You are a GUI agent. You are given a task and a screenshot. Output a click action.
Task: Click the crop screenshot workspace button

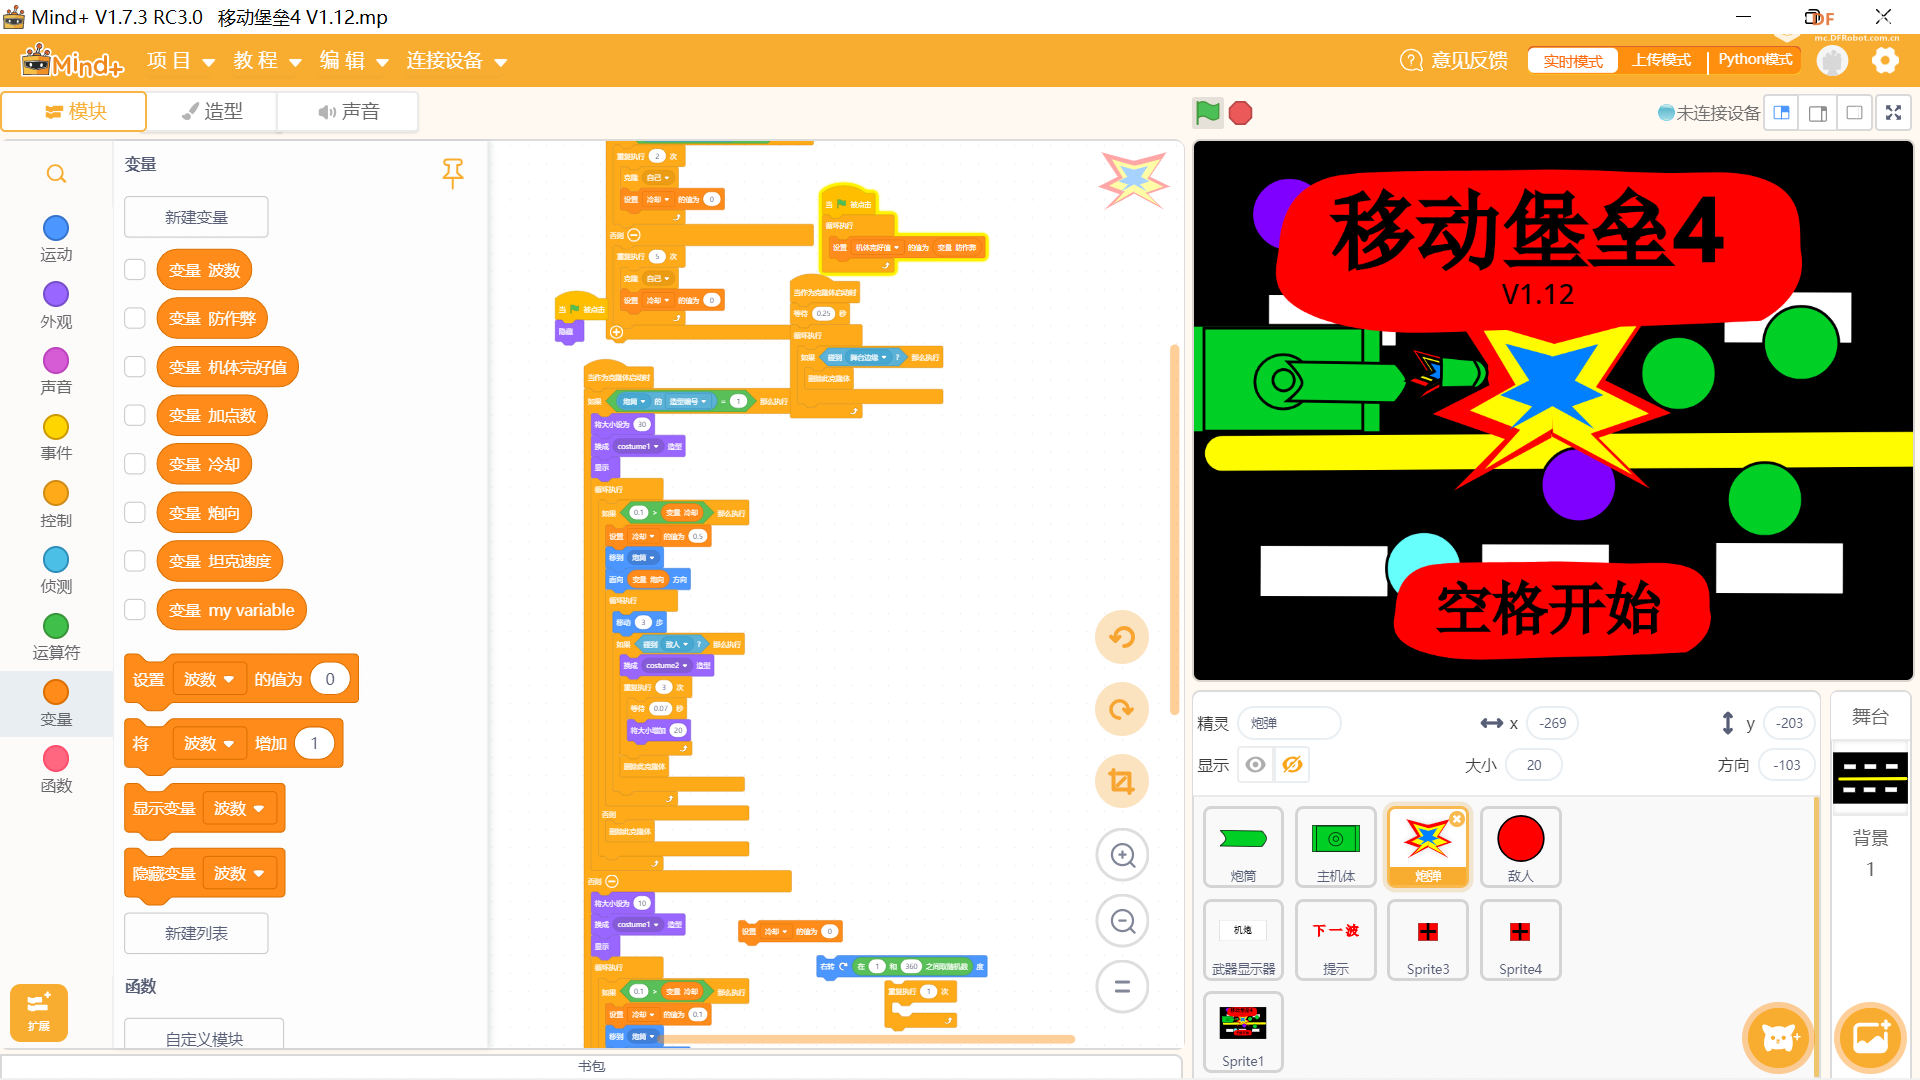1122,781
